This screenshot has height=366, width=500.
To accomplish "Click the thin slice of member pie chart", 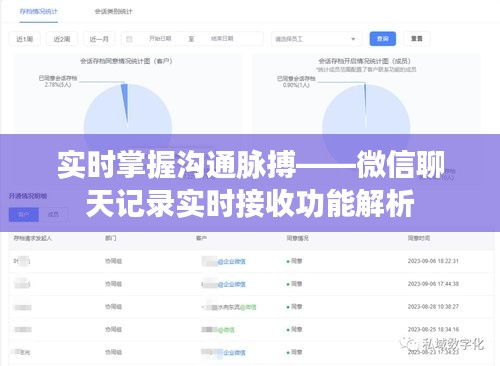I will point(365,100).
